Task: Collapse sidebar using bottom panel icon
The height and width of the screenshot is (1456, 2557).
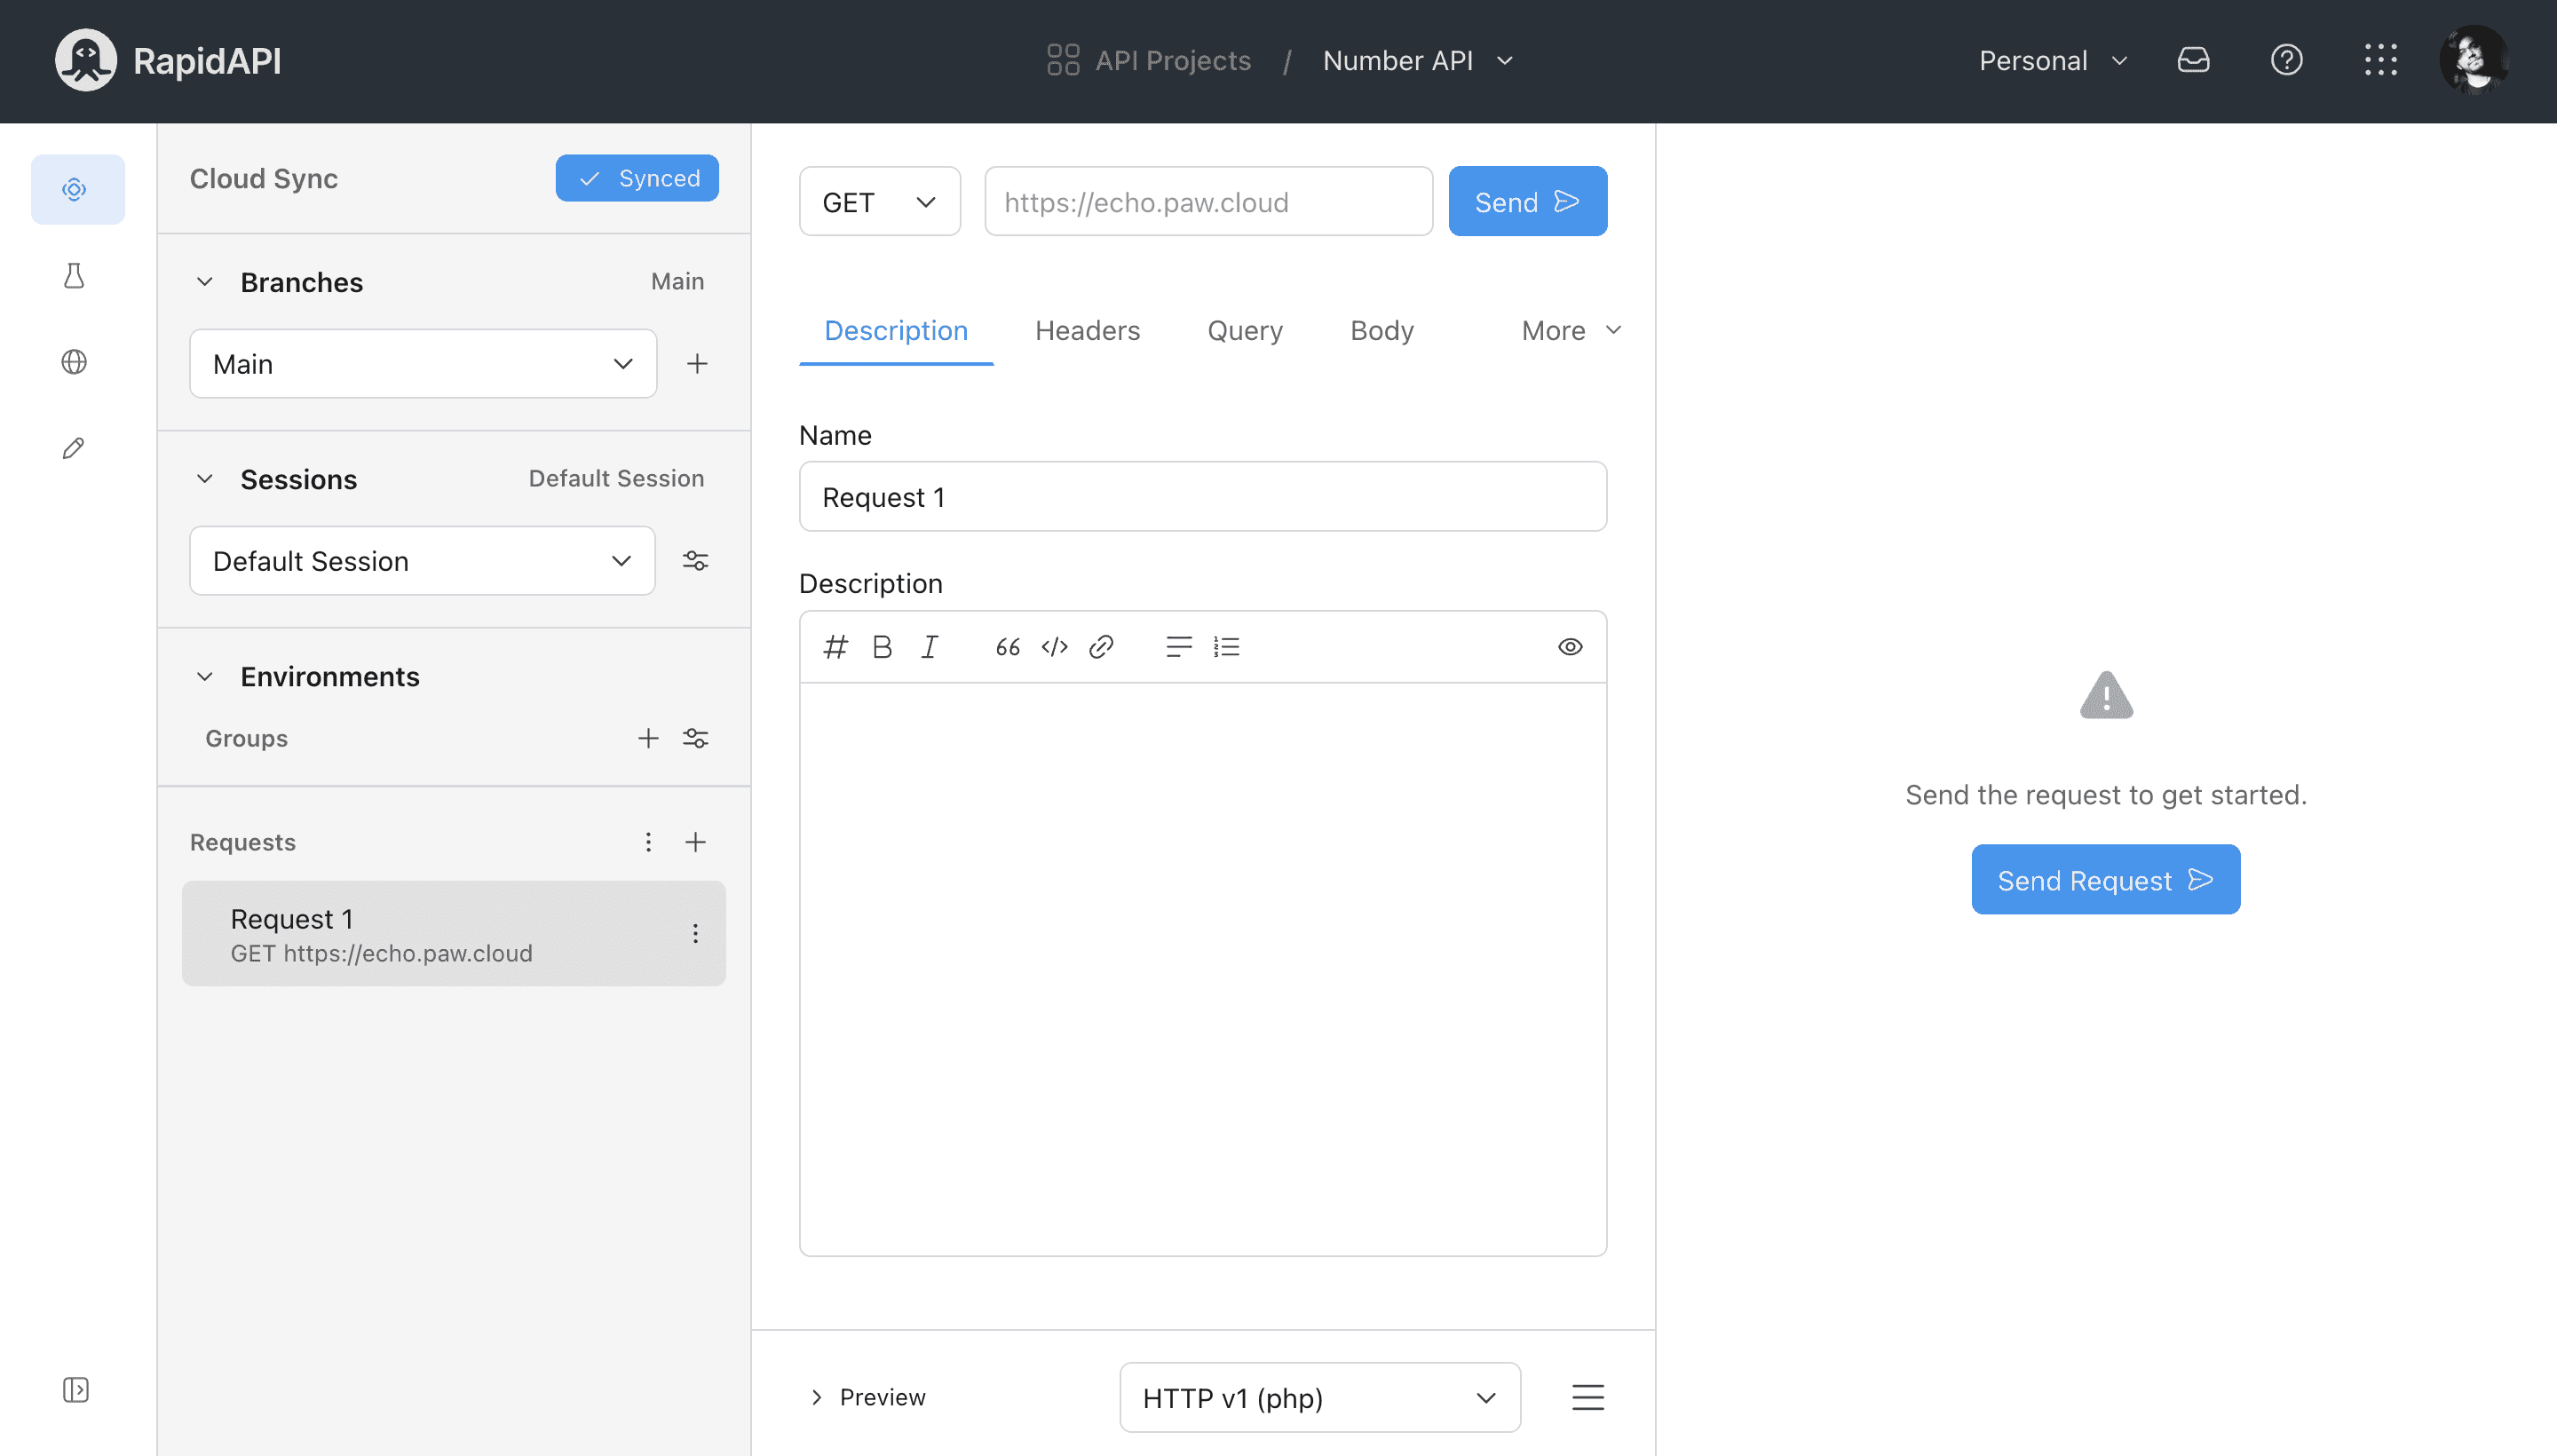Action: 75,1389
